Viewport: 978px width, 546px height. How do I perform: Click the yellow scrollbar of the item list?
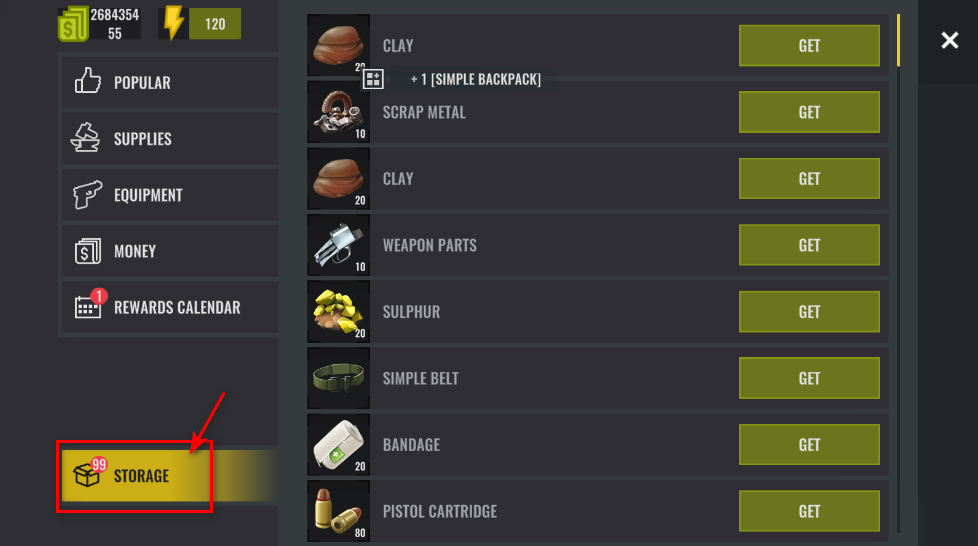[898, 41]
